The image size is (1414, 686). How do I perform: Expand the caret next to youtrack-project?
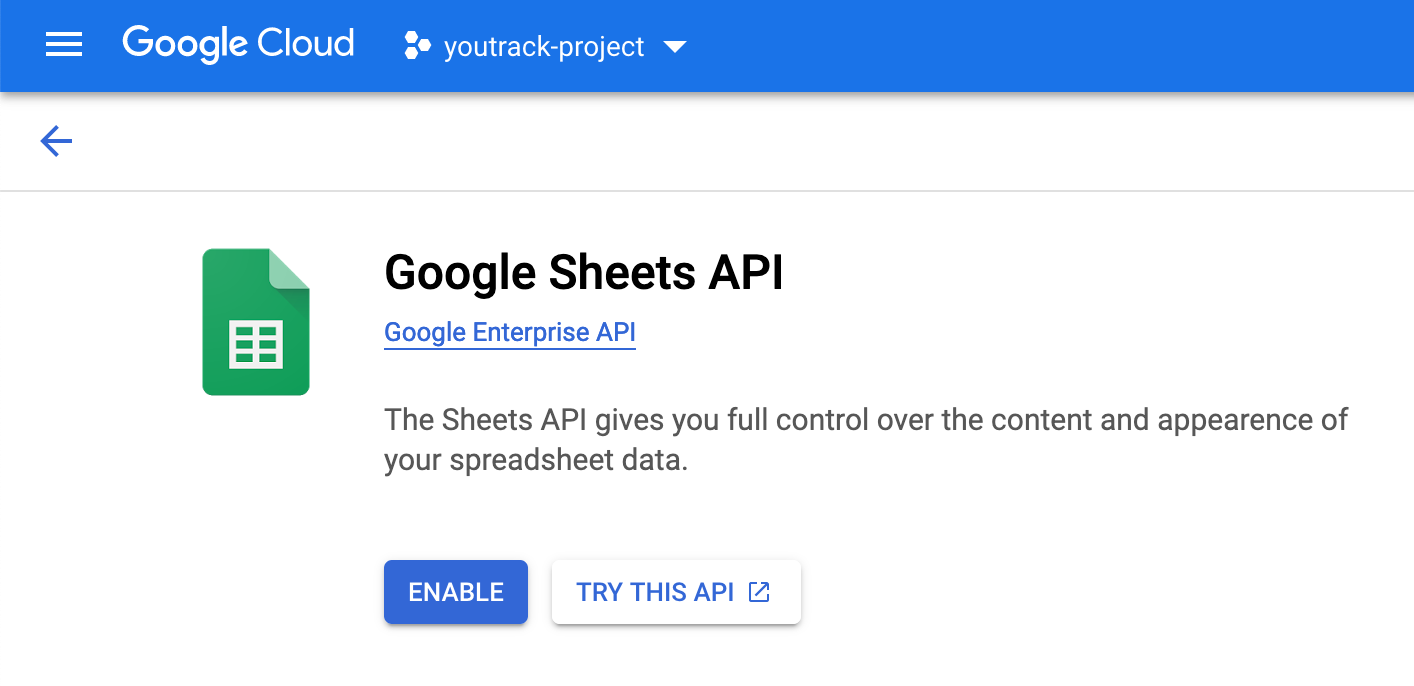pos(676,46)
